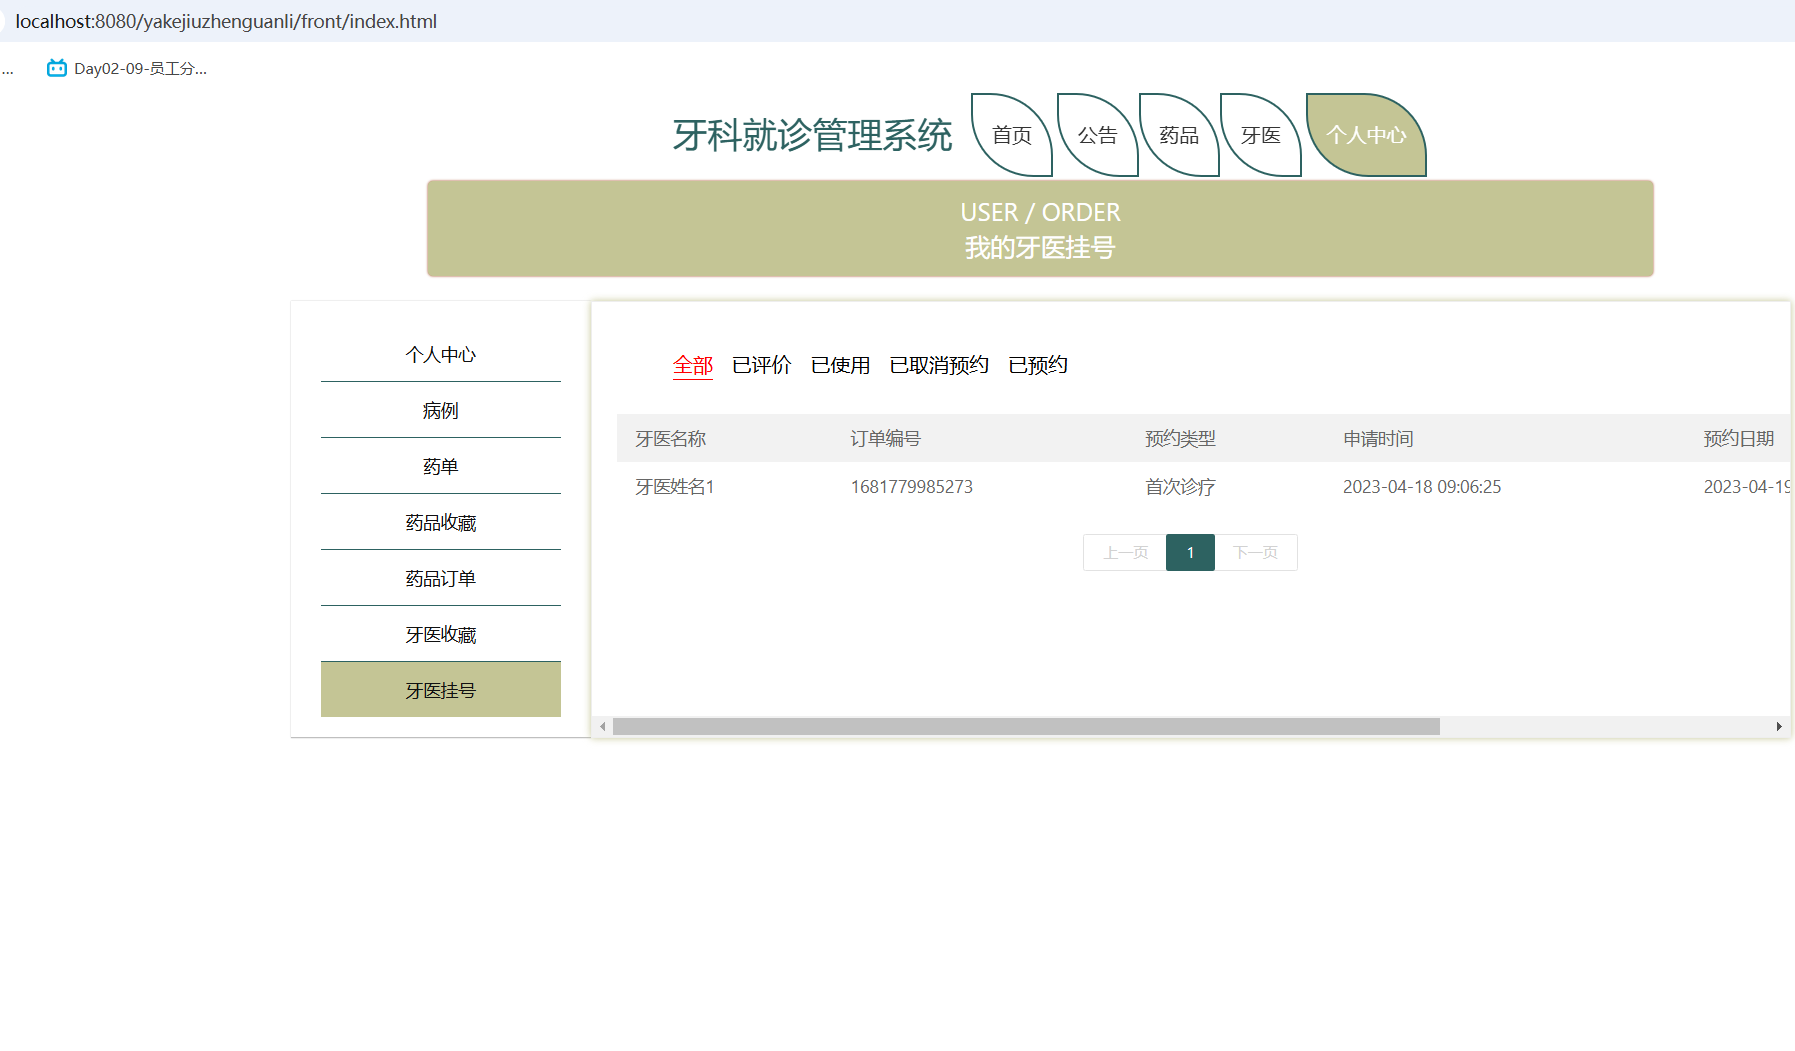
Task: Open the 牙医 navigation tab
Action: pyautogui.click(x=1261, y=135)
